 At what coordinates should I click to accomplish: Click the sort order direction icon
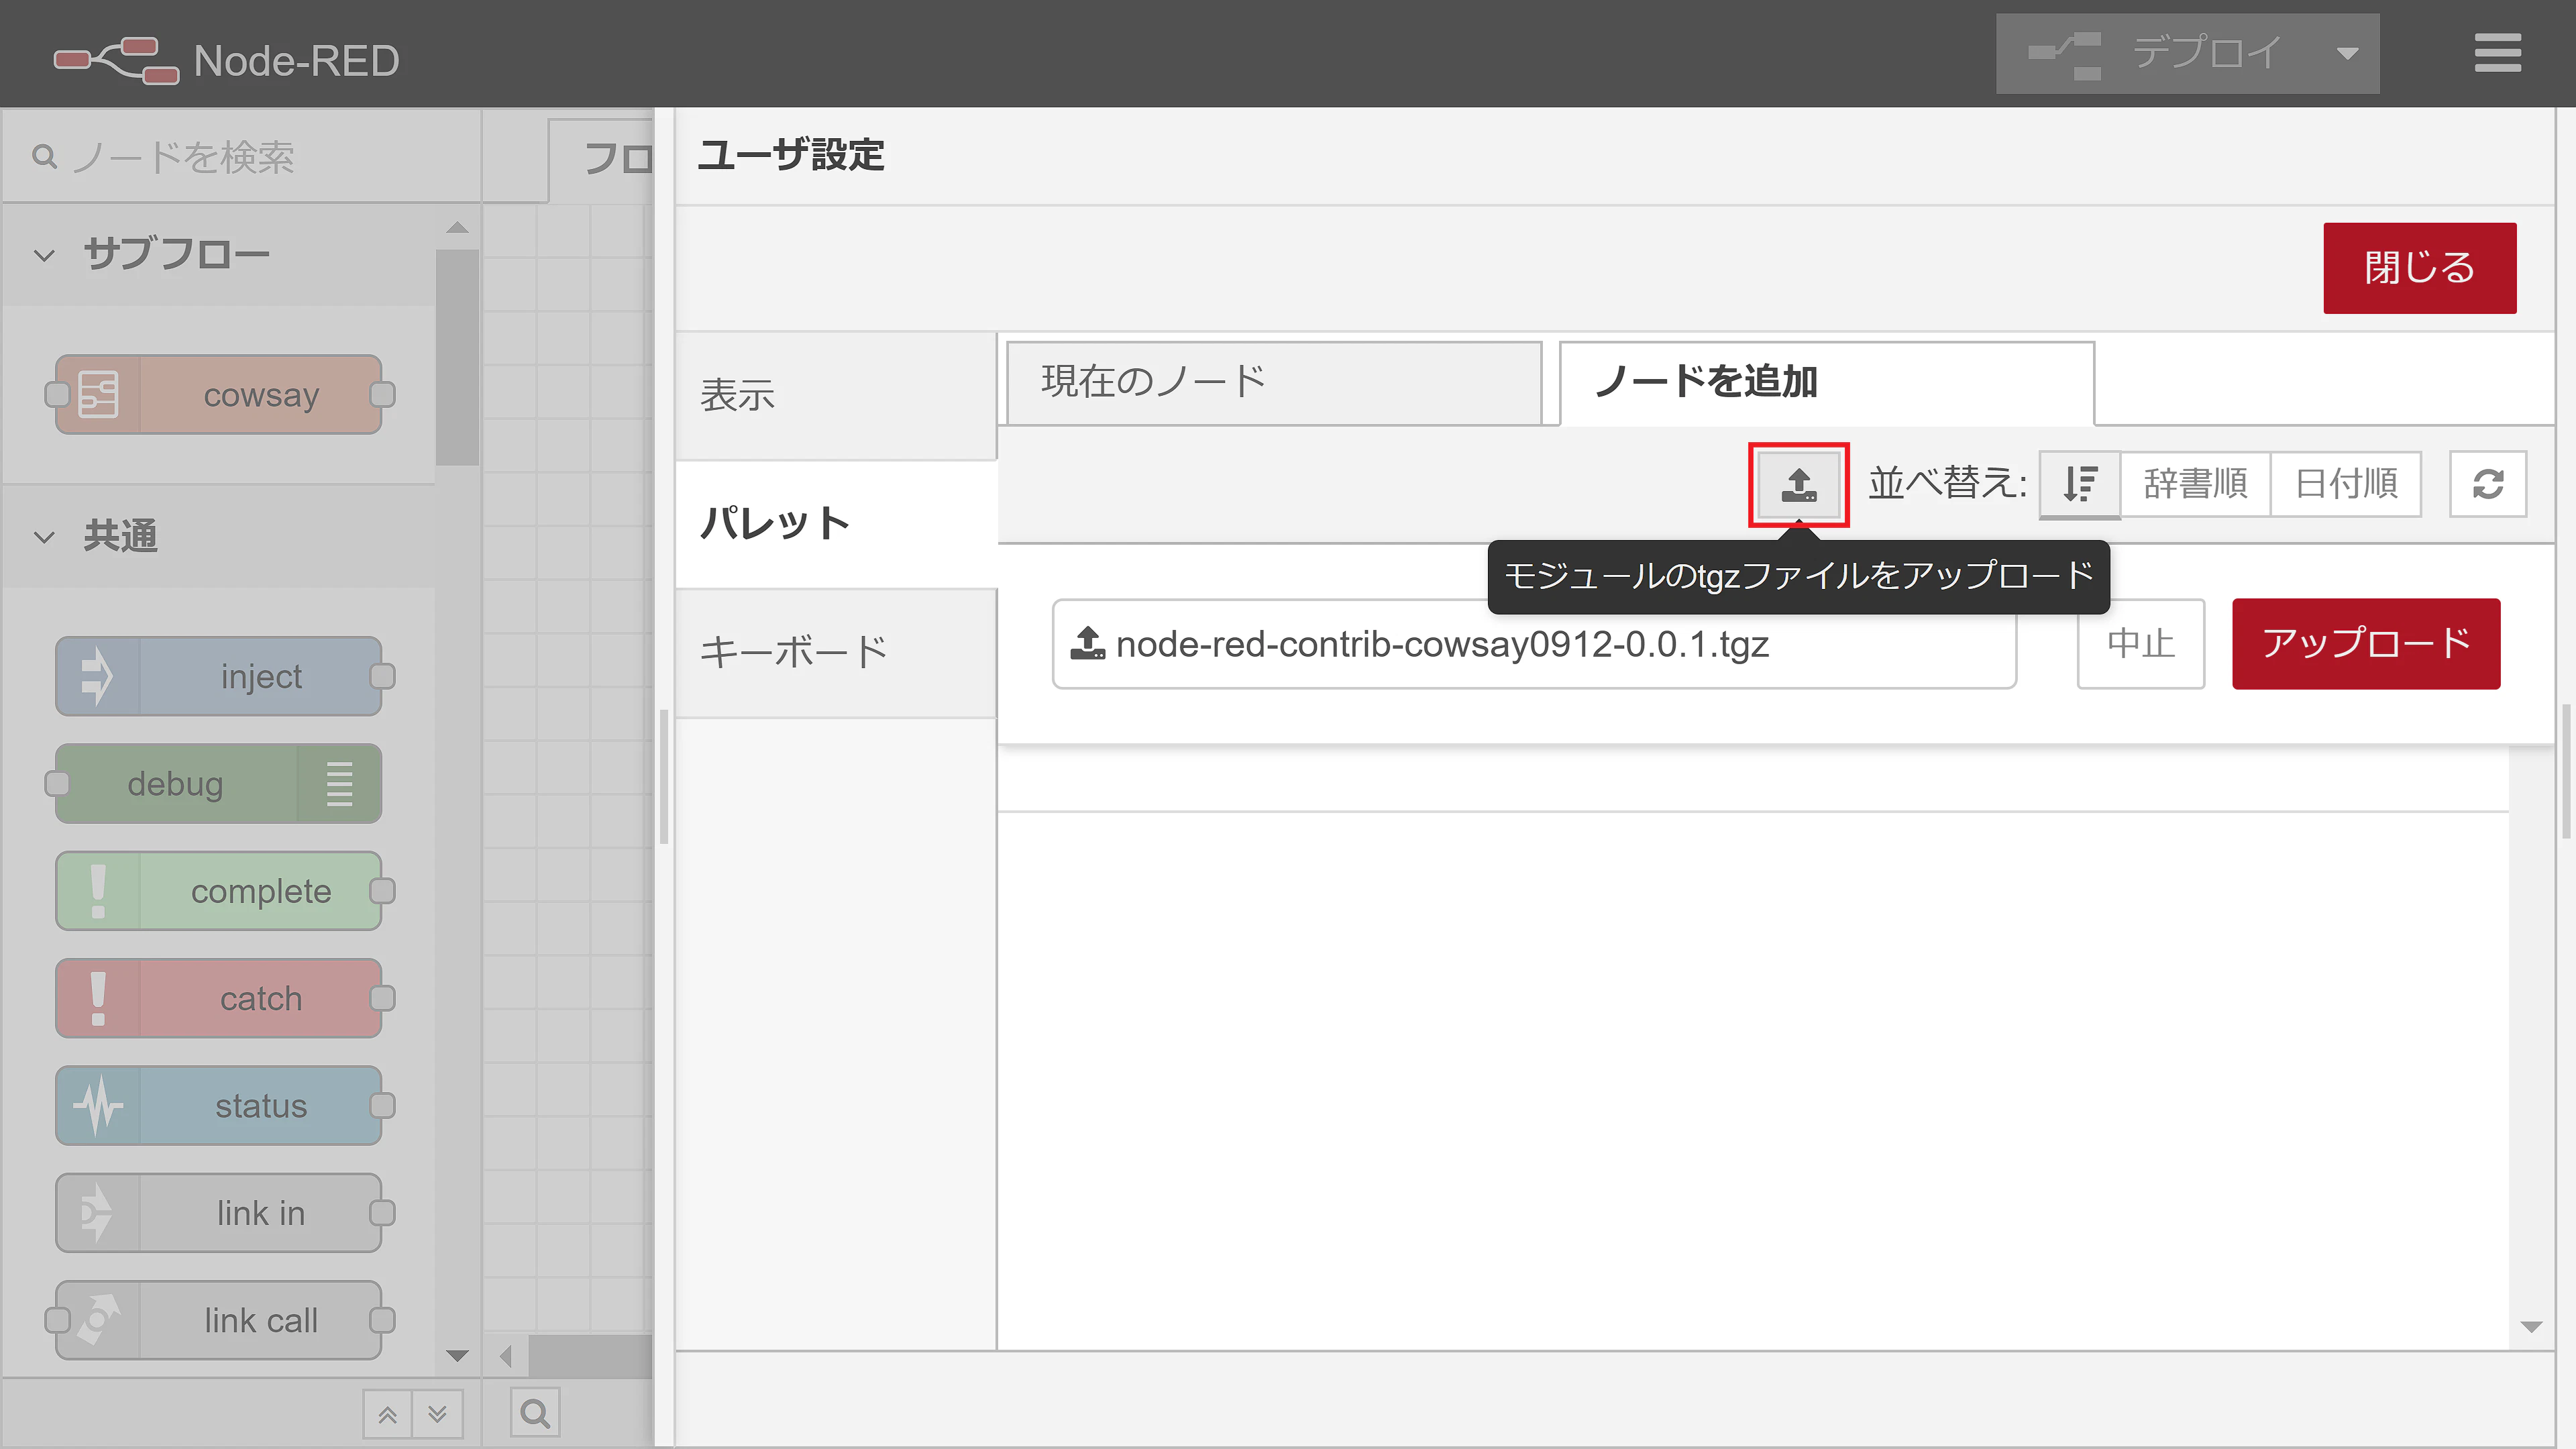pos(2080,484)
